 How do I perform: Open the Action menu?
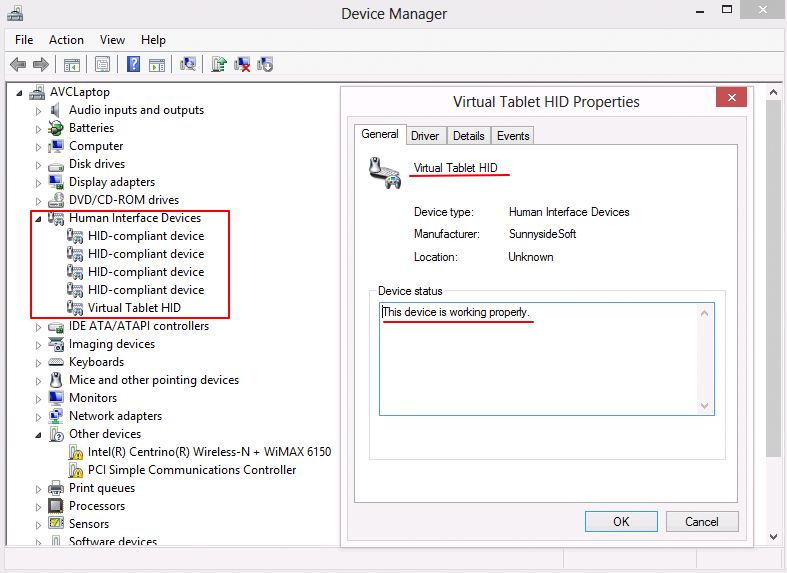pyautogui.click(x=66, y=40)
